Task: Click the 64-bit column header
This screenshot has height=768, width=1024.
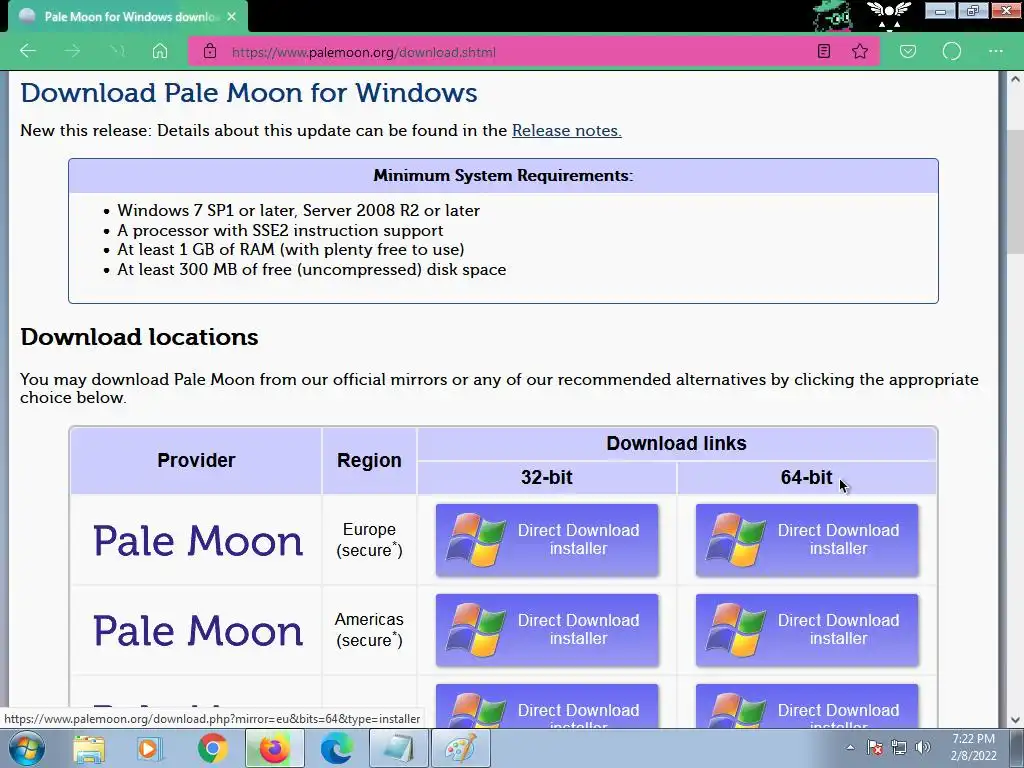Action: (x=807, y=477)
